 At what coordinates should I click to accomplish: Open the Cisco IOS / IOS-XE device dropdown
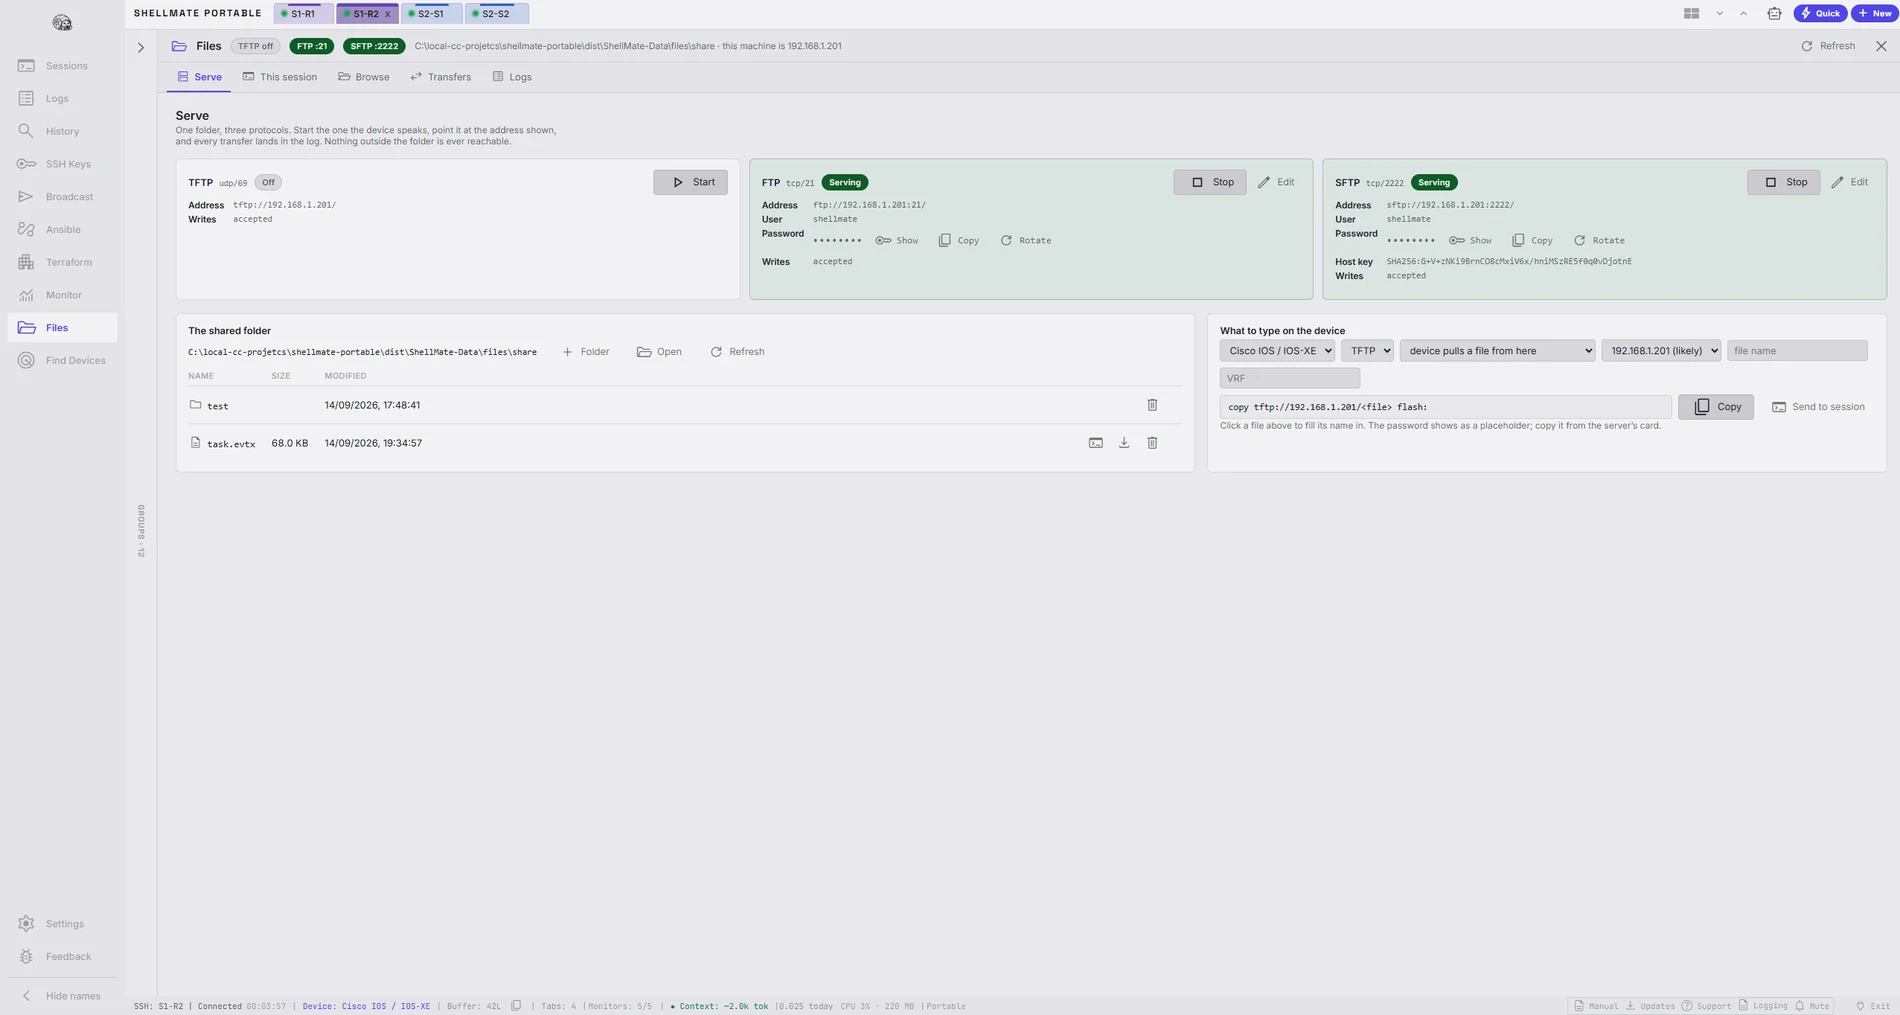click(1277, 351)
